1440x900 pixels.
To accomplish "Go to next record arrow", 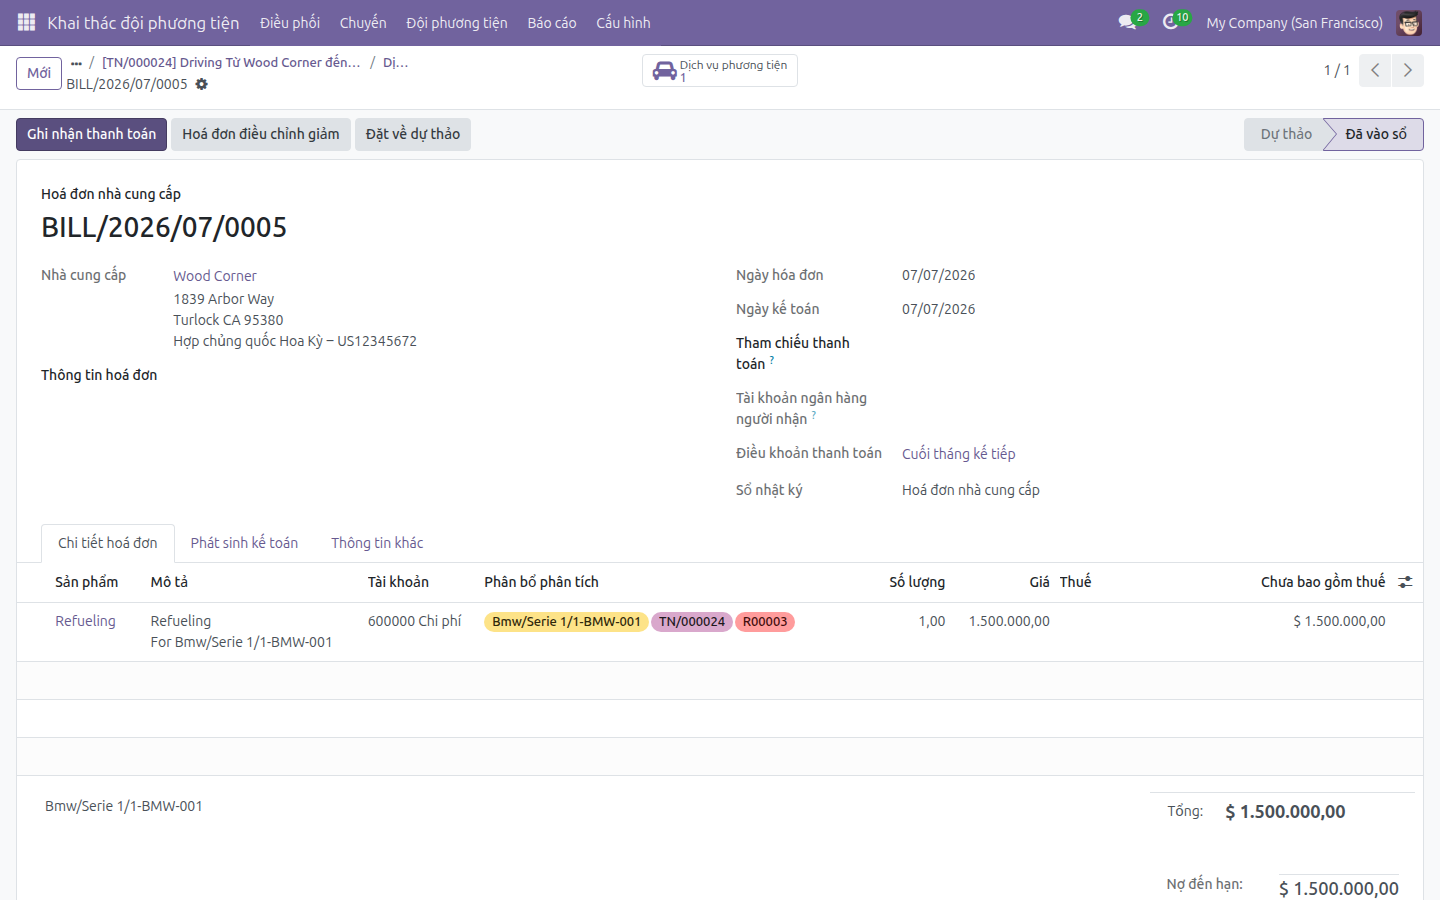I will [x=1407, y=70].
